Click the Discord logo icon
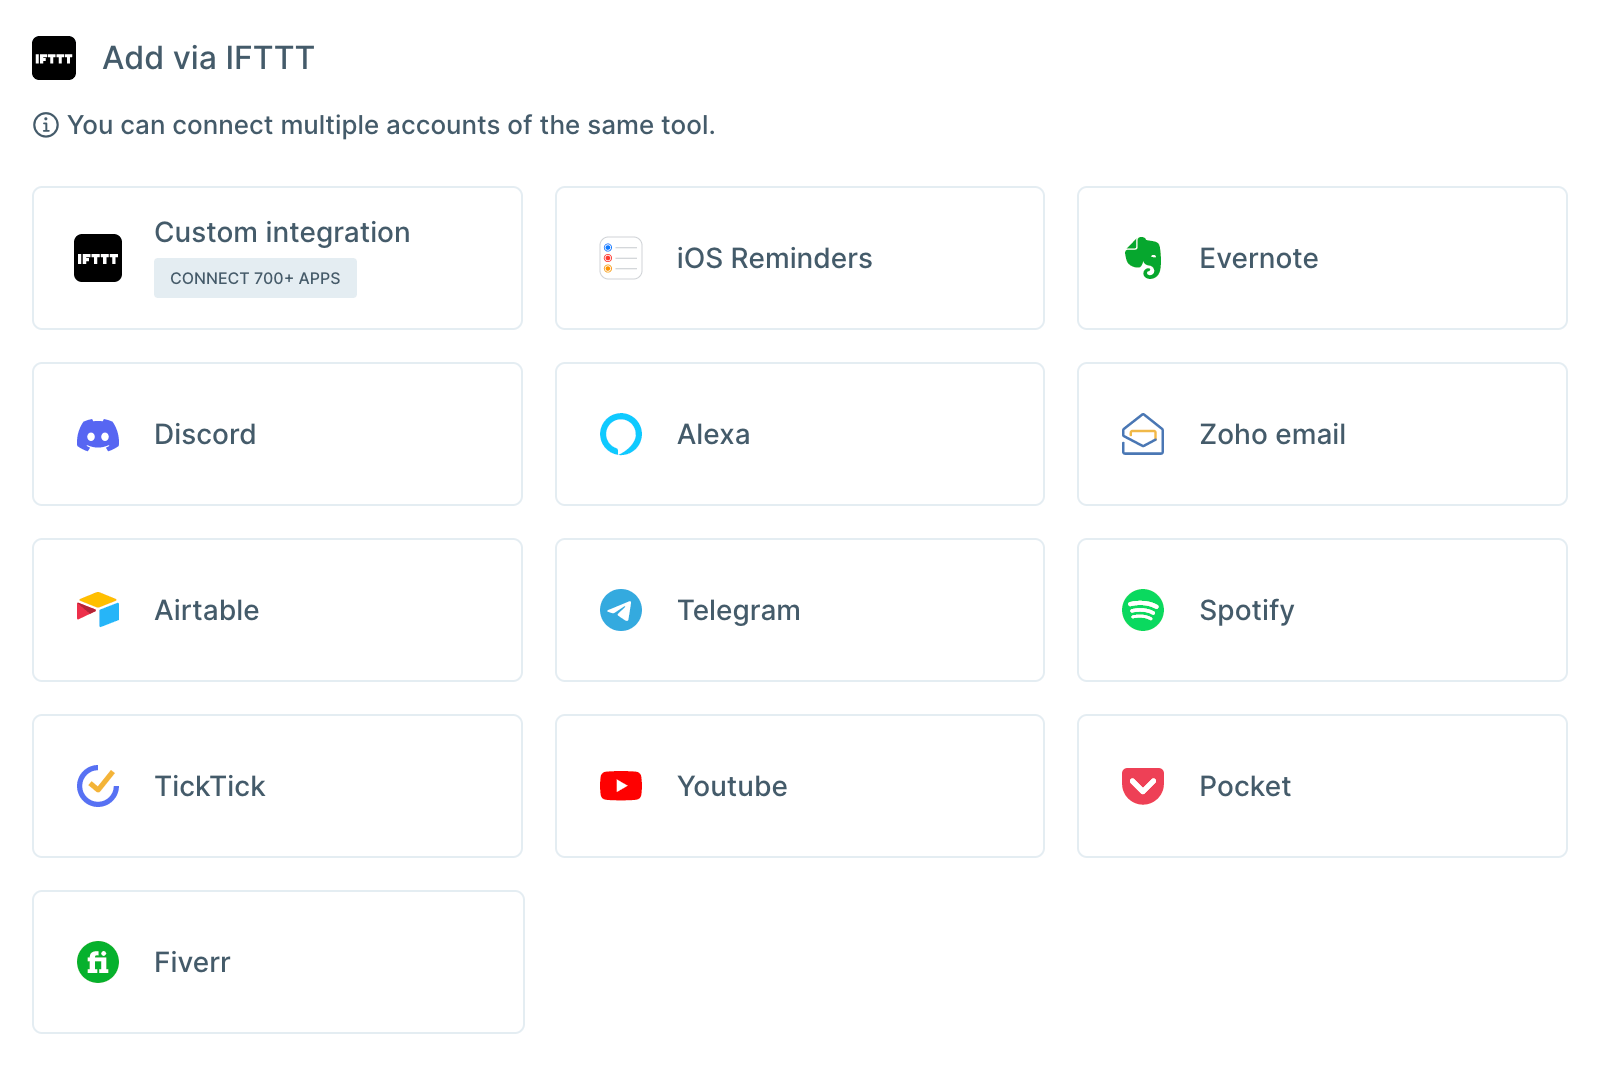The height and width of the screenshot is (1080, 1610). point(98,435)
